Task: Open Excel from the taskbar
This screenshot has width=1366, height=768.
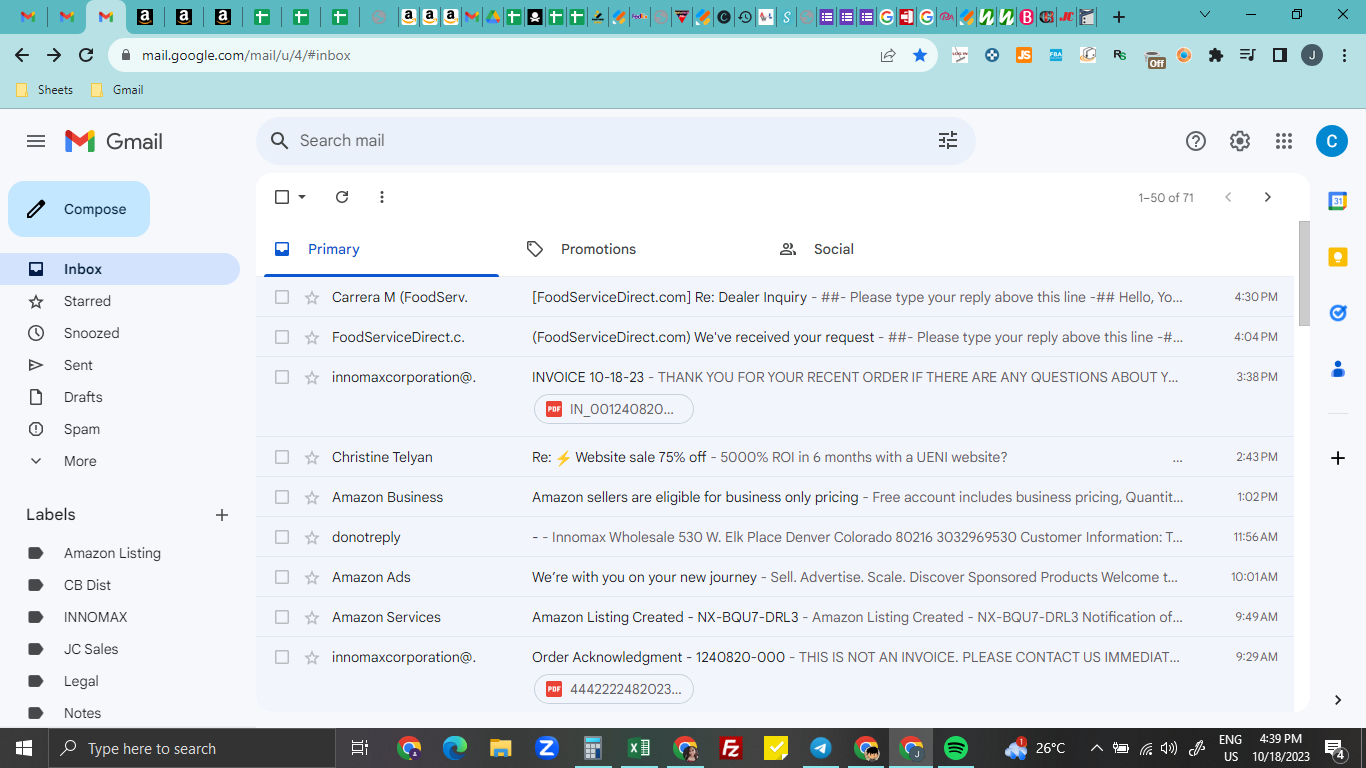Action: 639,748
